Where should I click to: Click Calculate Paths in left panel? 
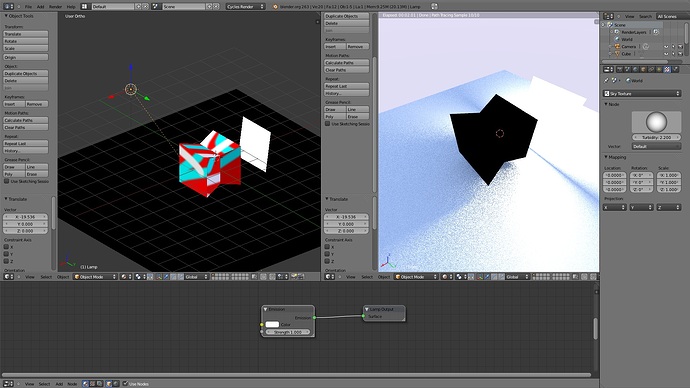[x=26, y=120]
